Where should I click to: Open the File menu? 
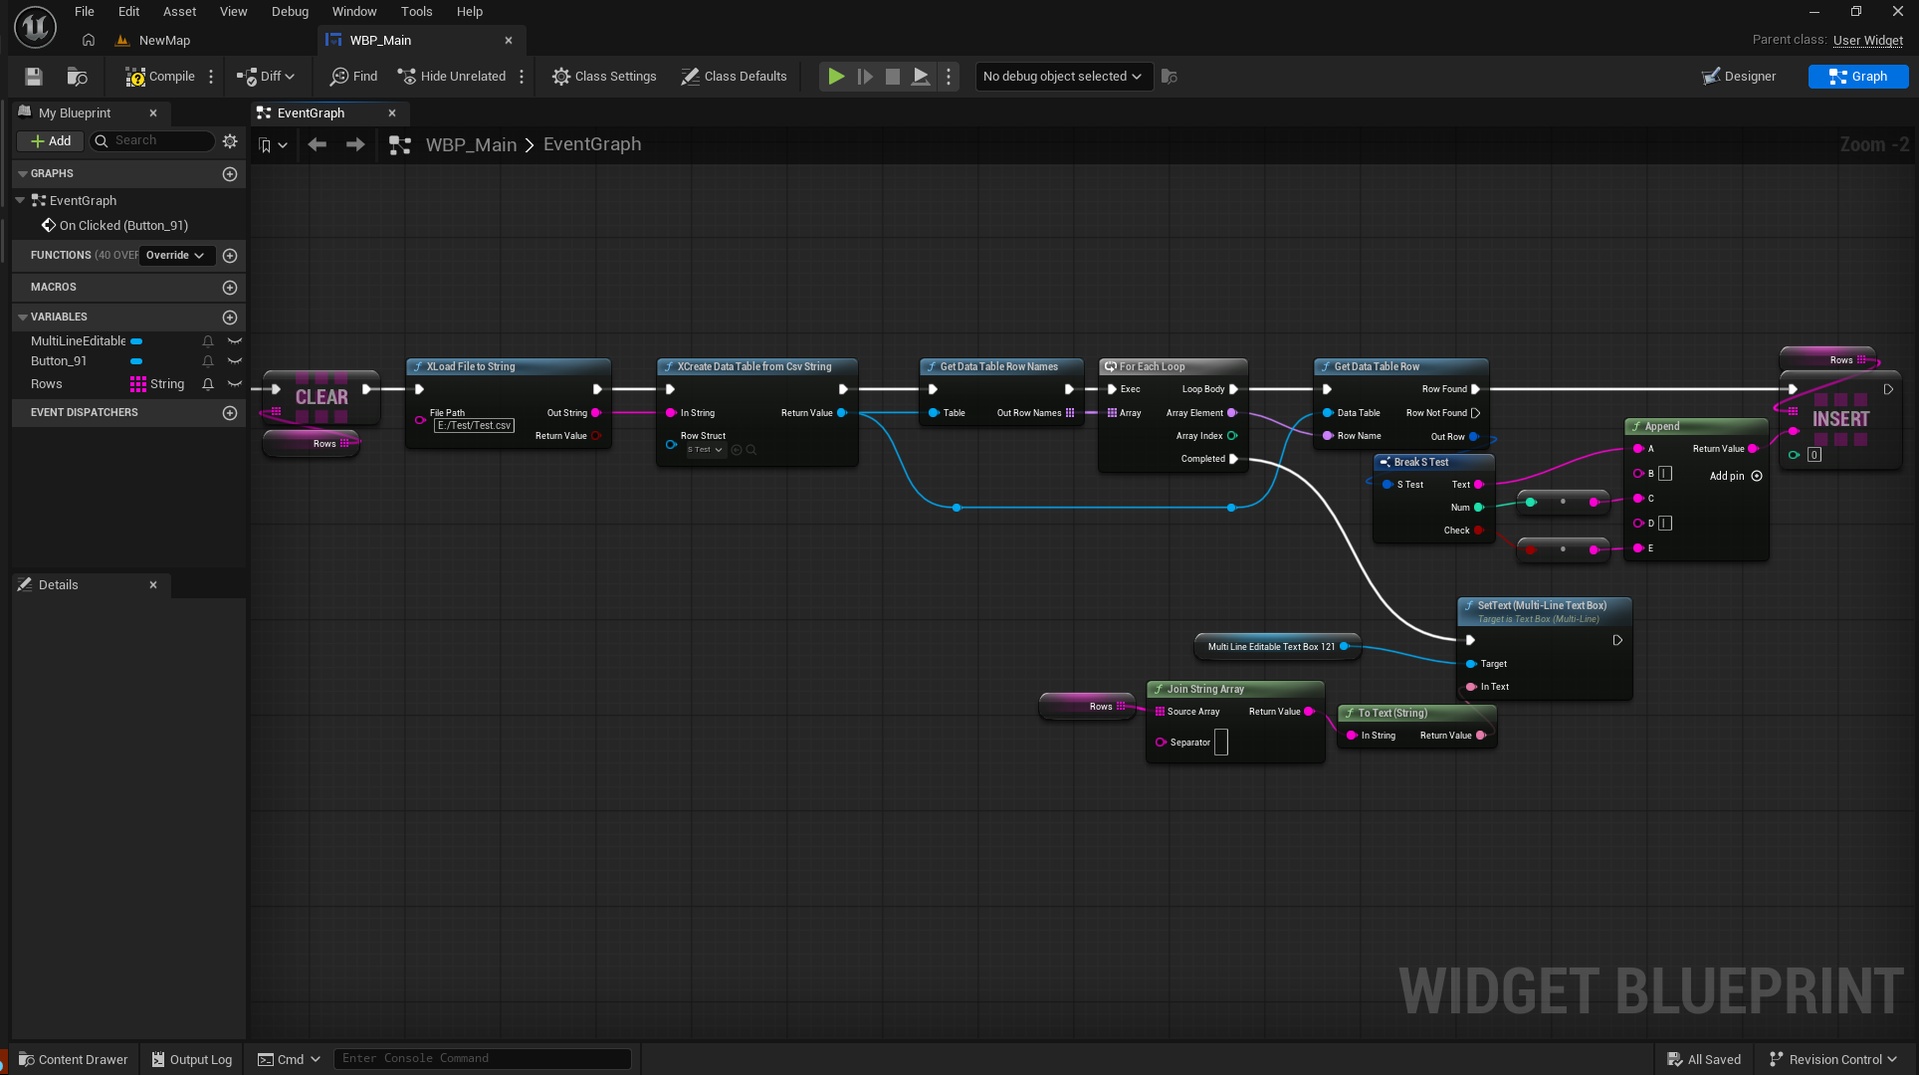(x=84, y=11)
